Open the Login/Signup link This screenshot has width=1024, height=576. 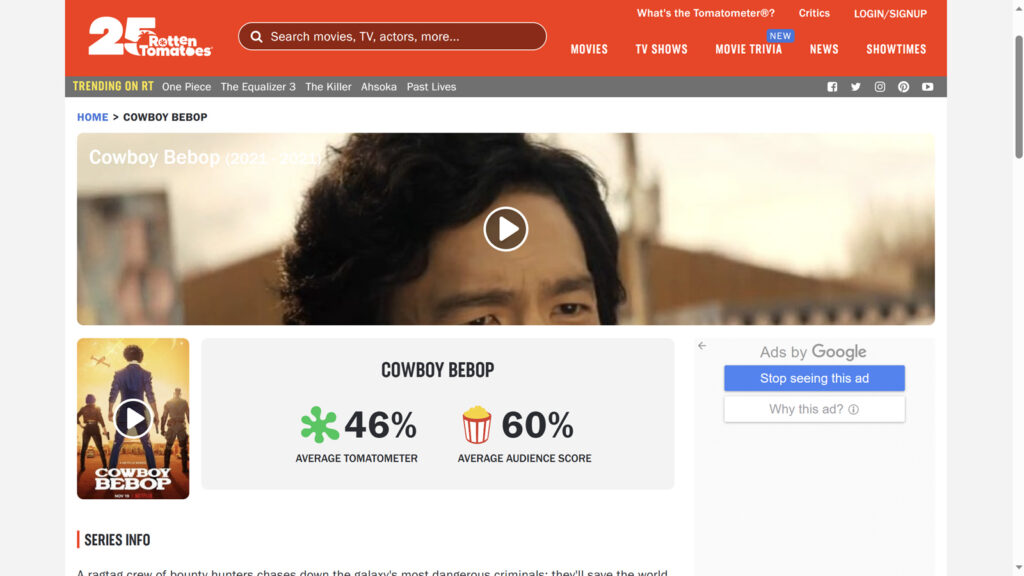(890, 14)
